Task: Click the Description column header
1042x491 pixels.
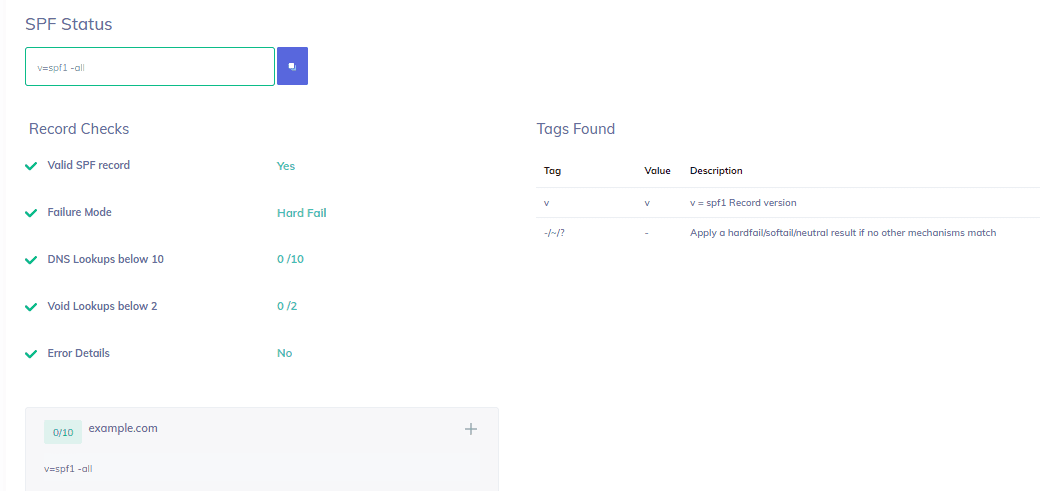Action: (x=716, y=171)
